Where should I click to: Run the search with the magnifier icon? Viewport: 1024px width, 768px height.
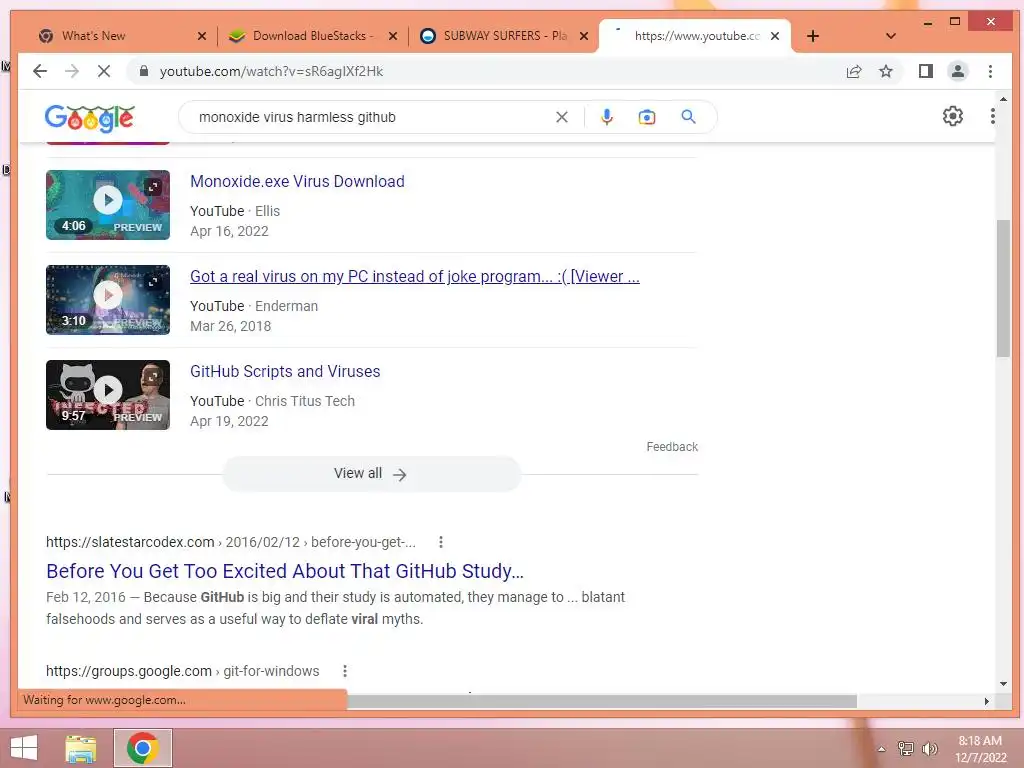pos(688,116)
